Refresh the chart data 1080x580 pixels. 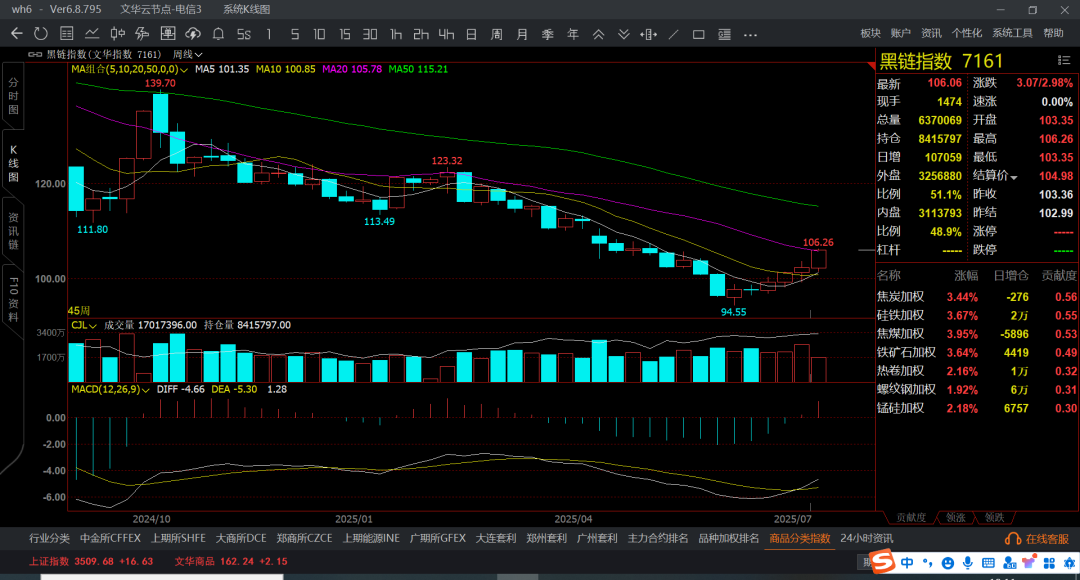click(x=41, y=34)
